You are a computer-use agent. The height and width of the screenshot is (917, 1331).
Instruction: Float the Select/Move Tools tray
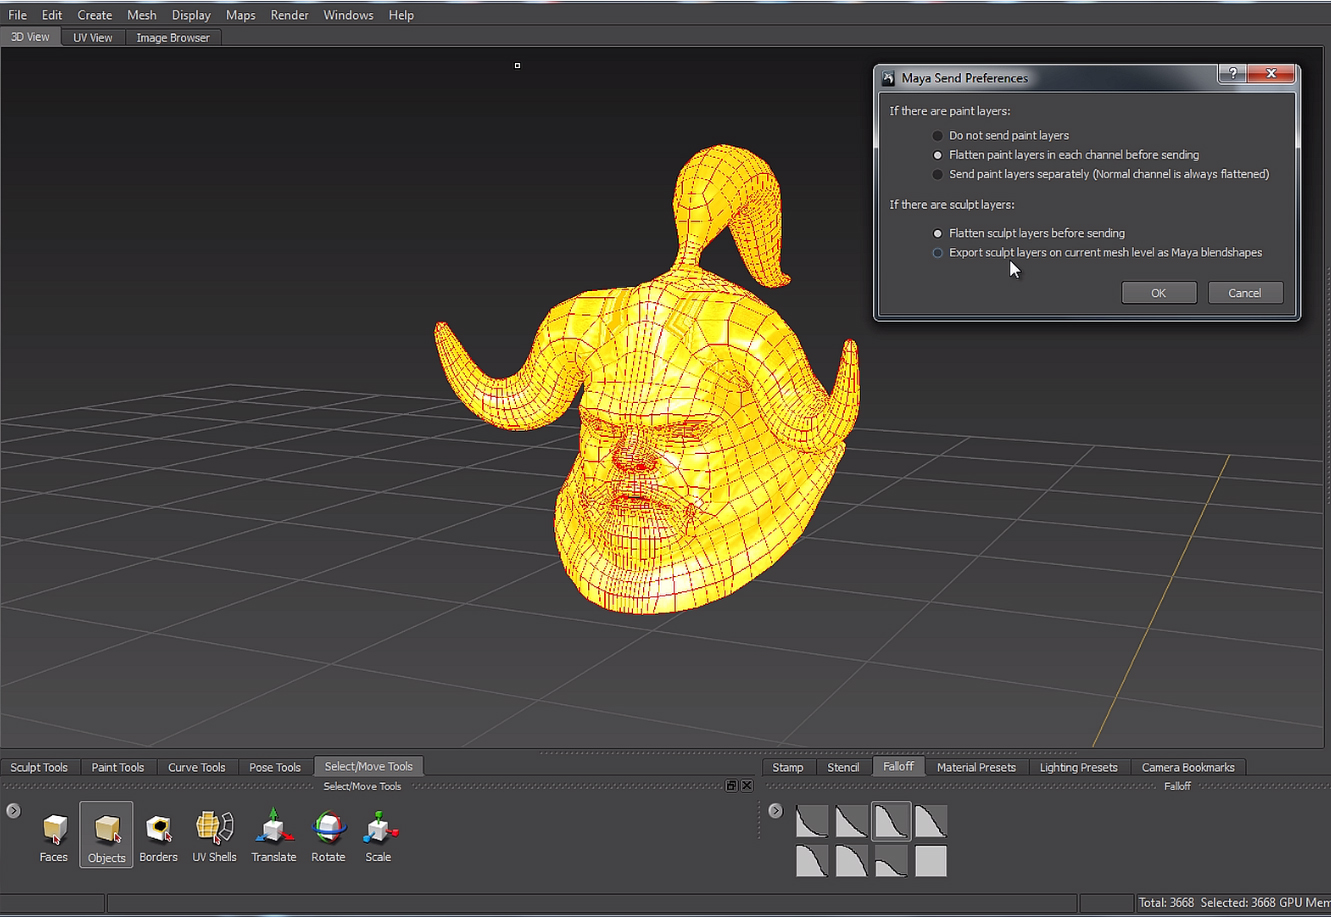731,785
